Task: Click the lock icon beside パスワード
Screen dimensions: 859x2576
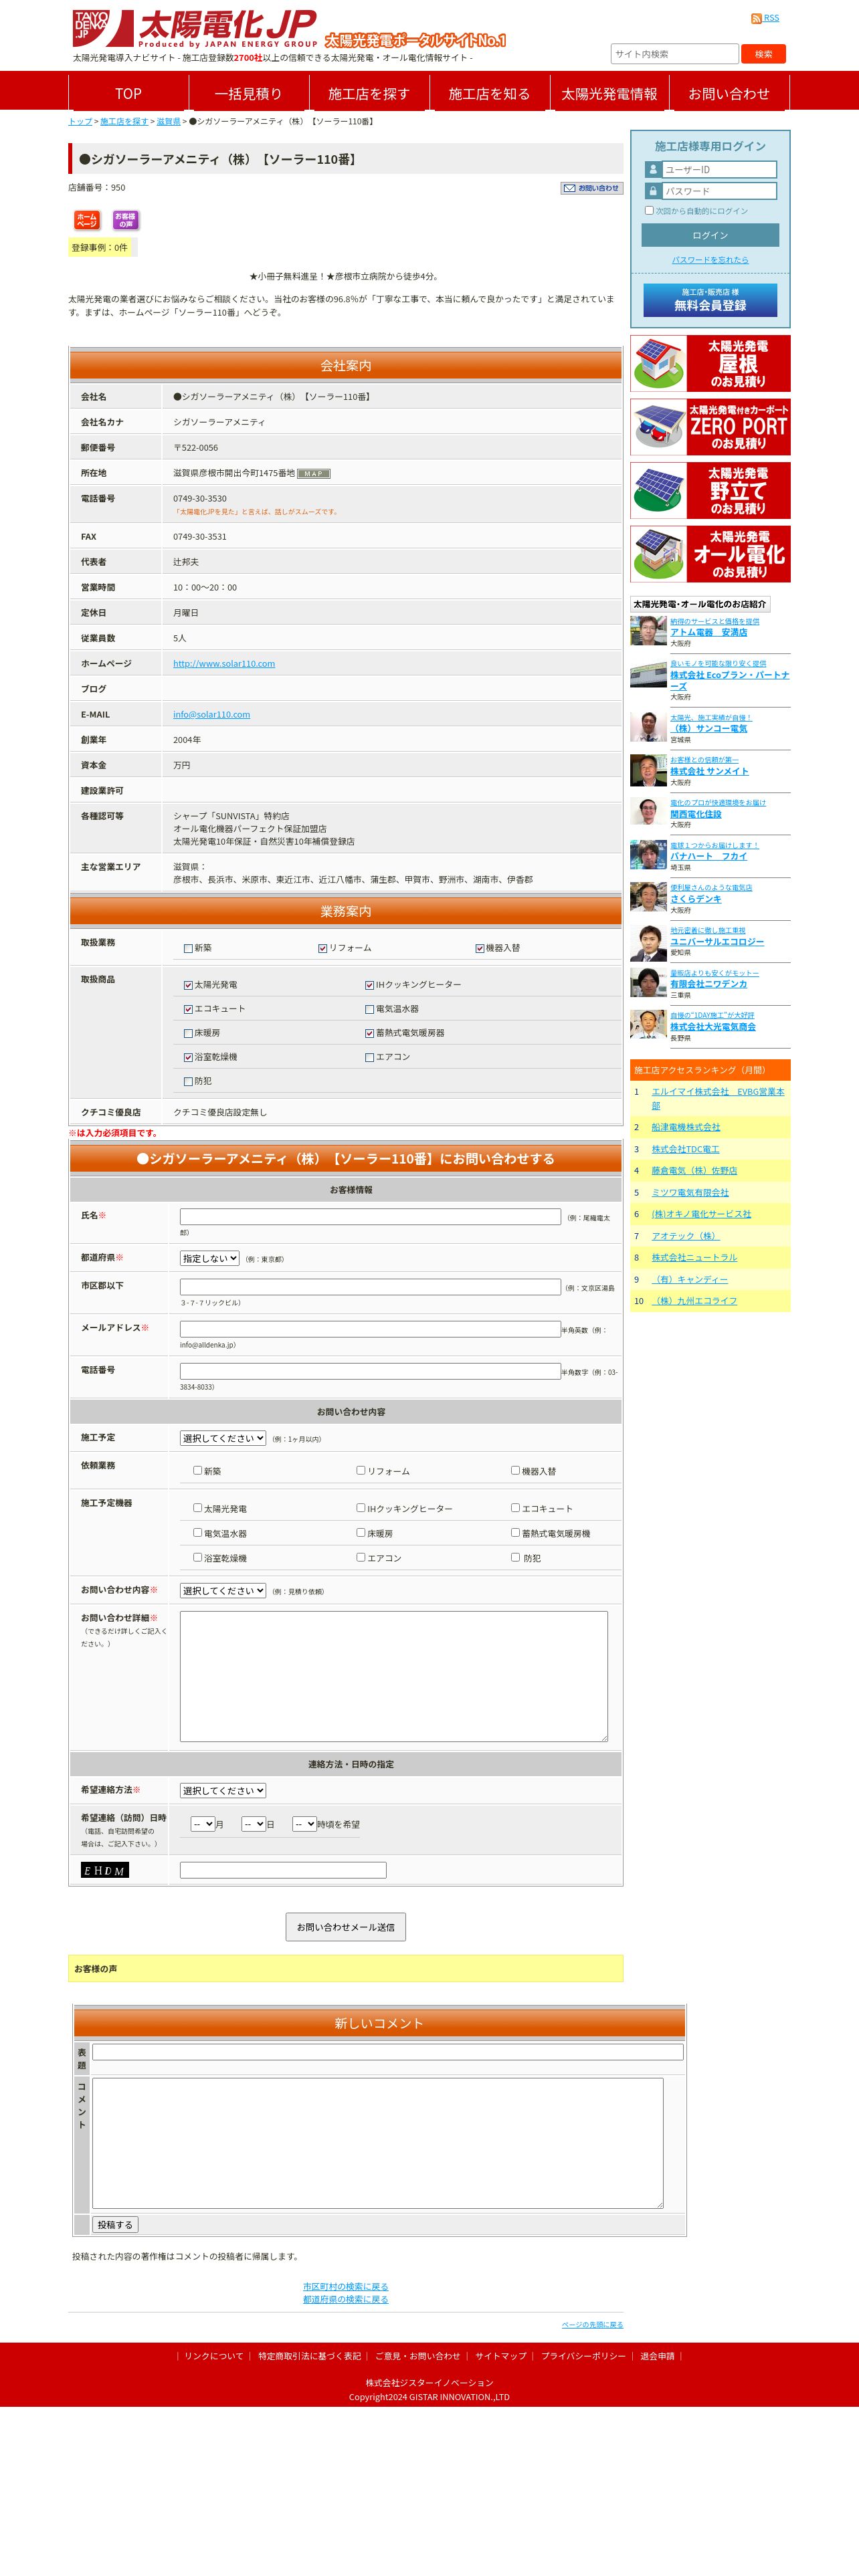Action: click(653, 191)
